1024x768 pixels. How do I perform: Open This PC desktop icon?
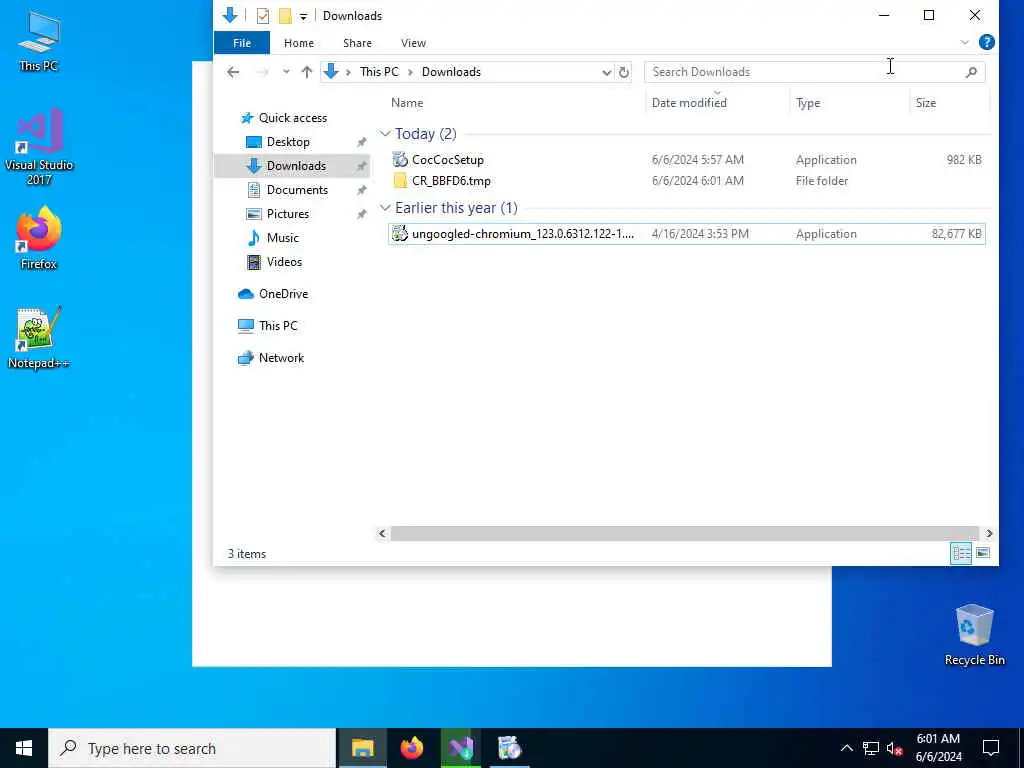pos(39,40)
